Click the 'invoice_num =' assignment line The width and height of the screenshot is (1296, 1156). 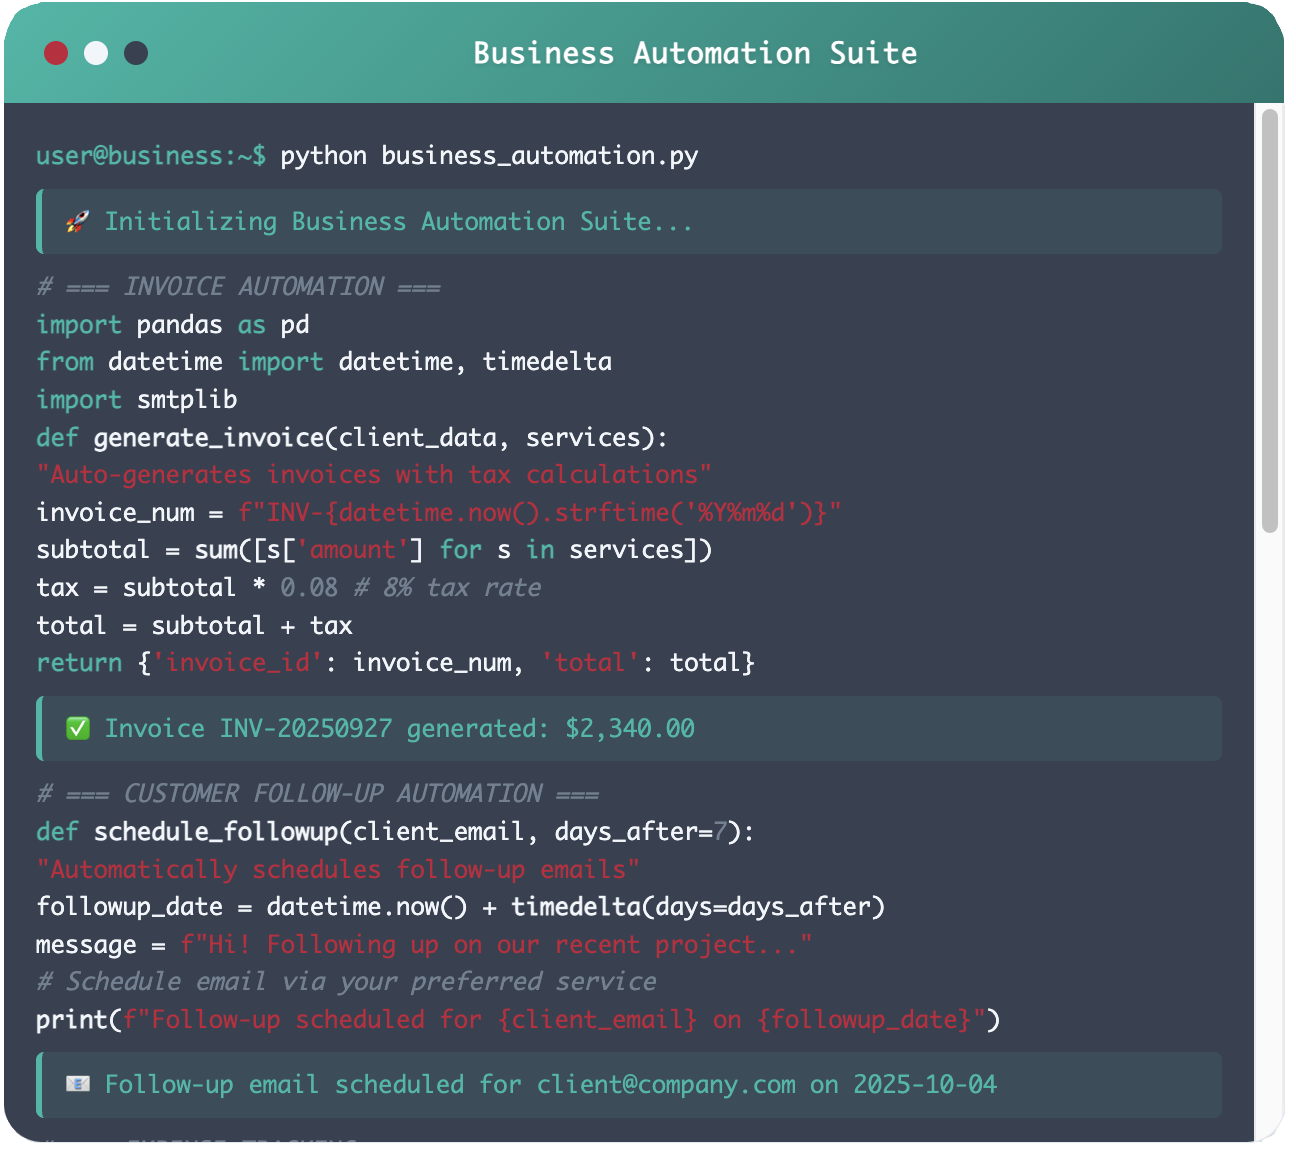pos(439,513)
